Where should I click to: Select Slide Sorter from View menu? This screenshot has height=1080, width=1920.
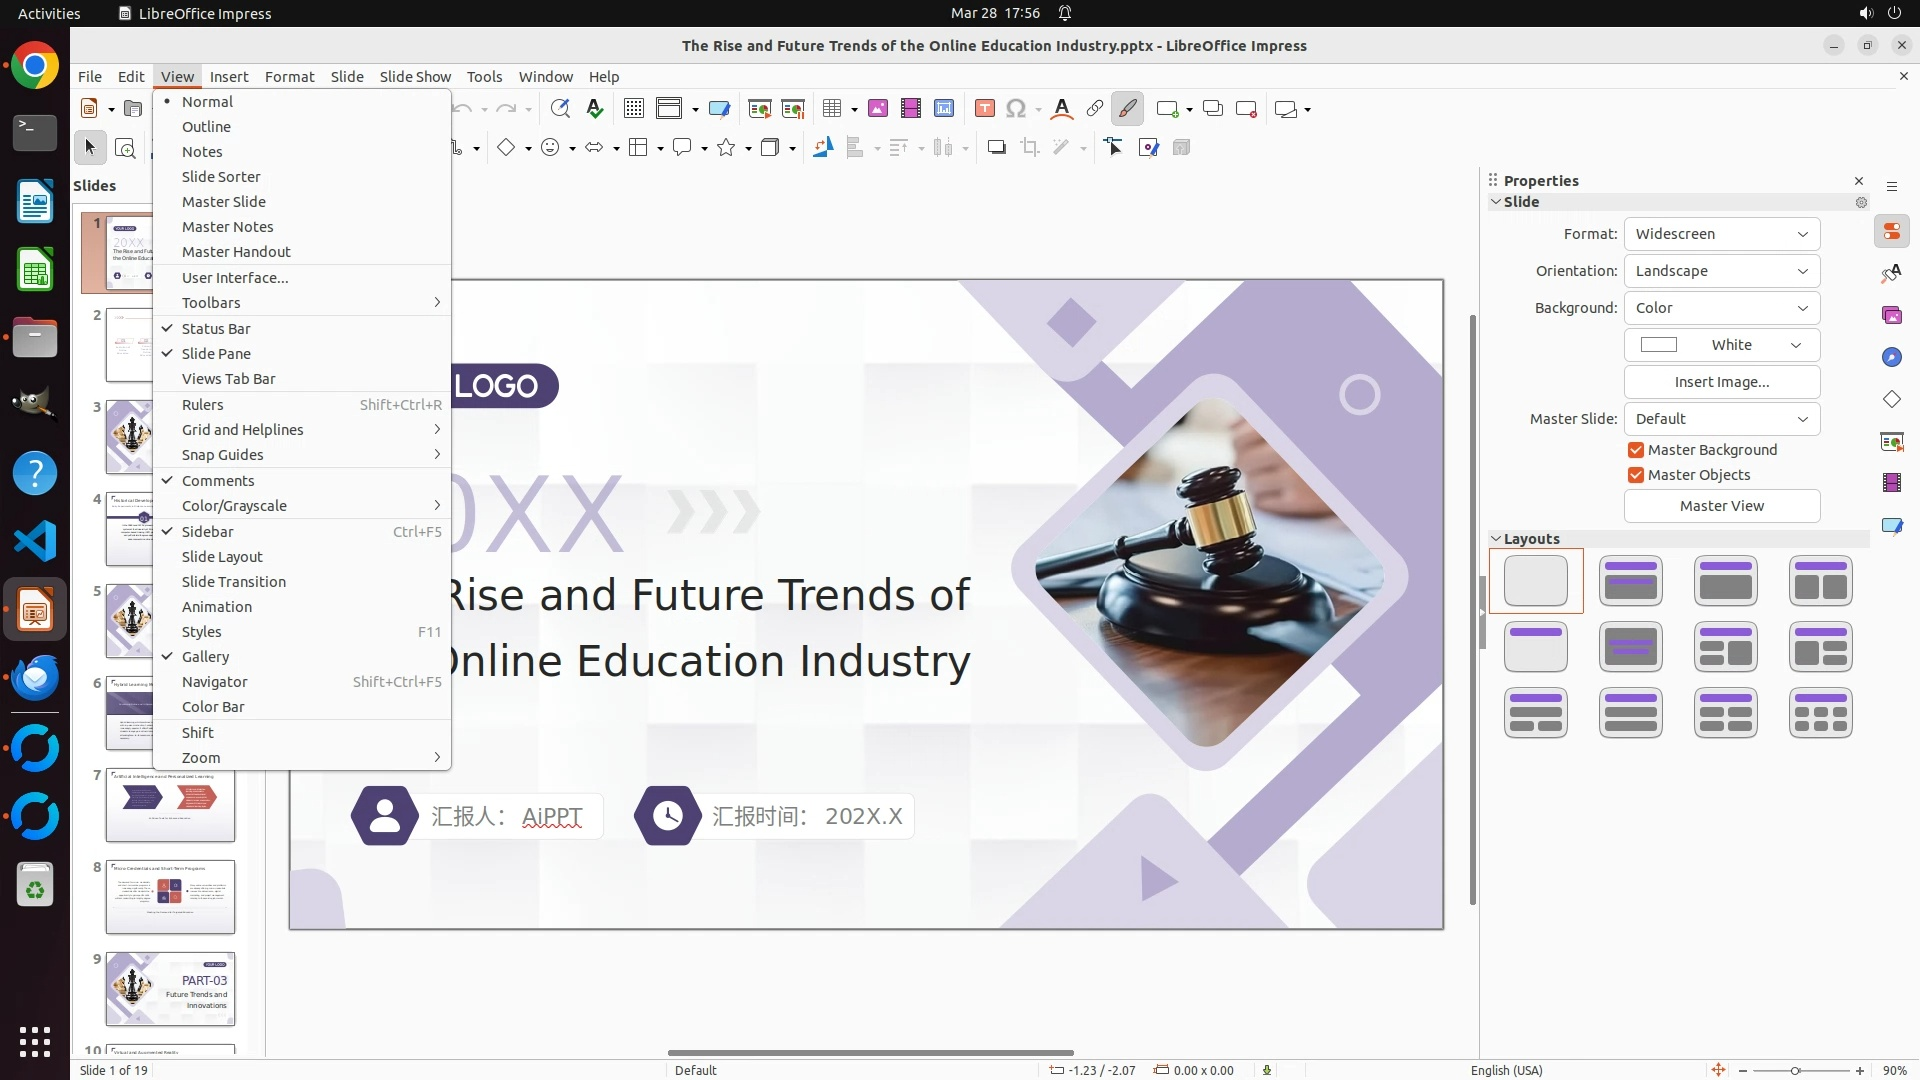(221, 177)
